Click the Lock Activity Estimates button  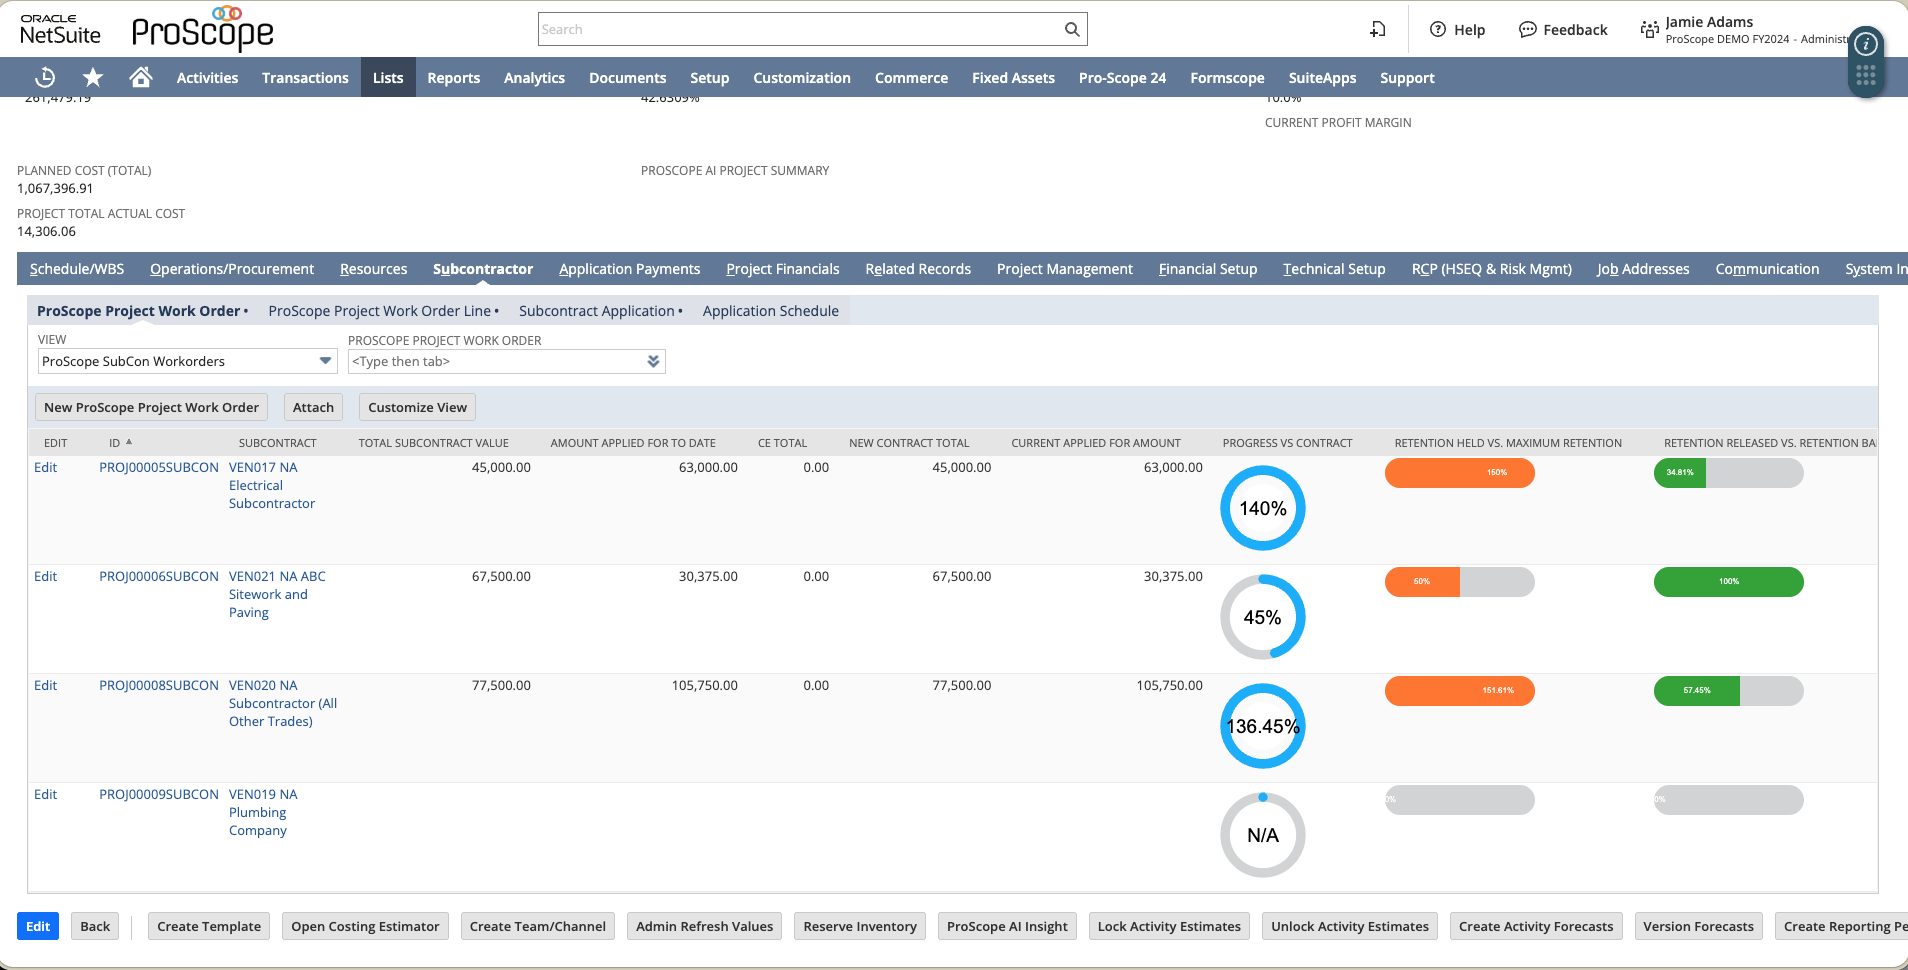pyautogui.click(x=1169, y=926)
